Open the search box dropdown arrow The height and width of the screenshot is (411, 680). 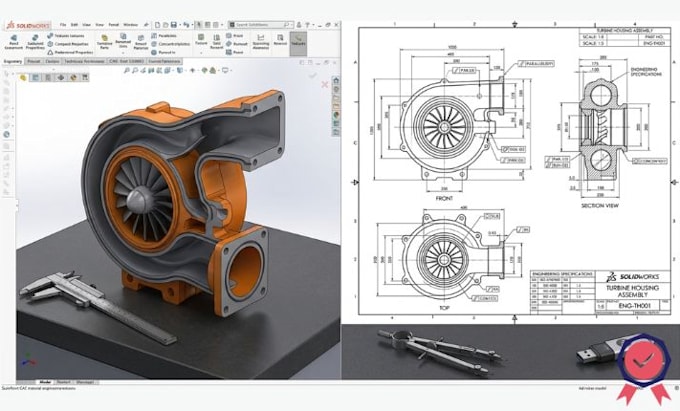(x=292, y=25)
